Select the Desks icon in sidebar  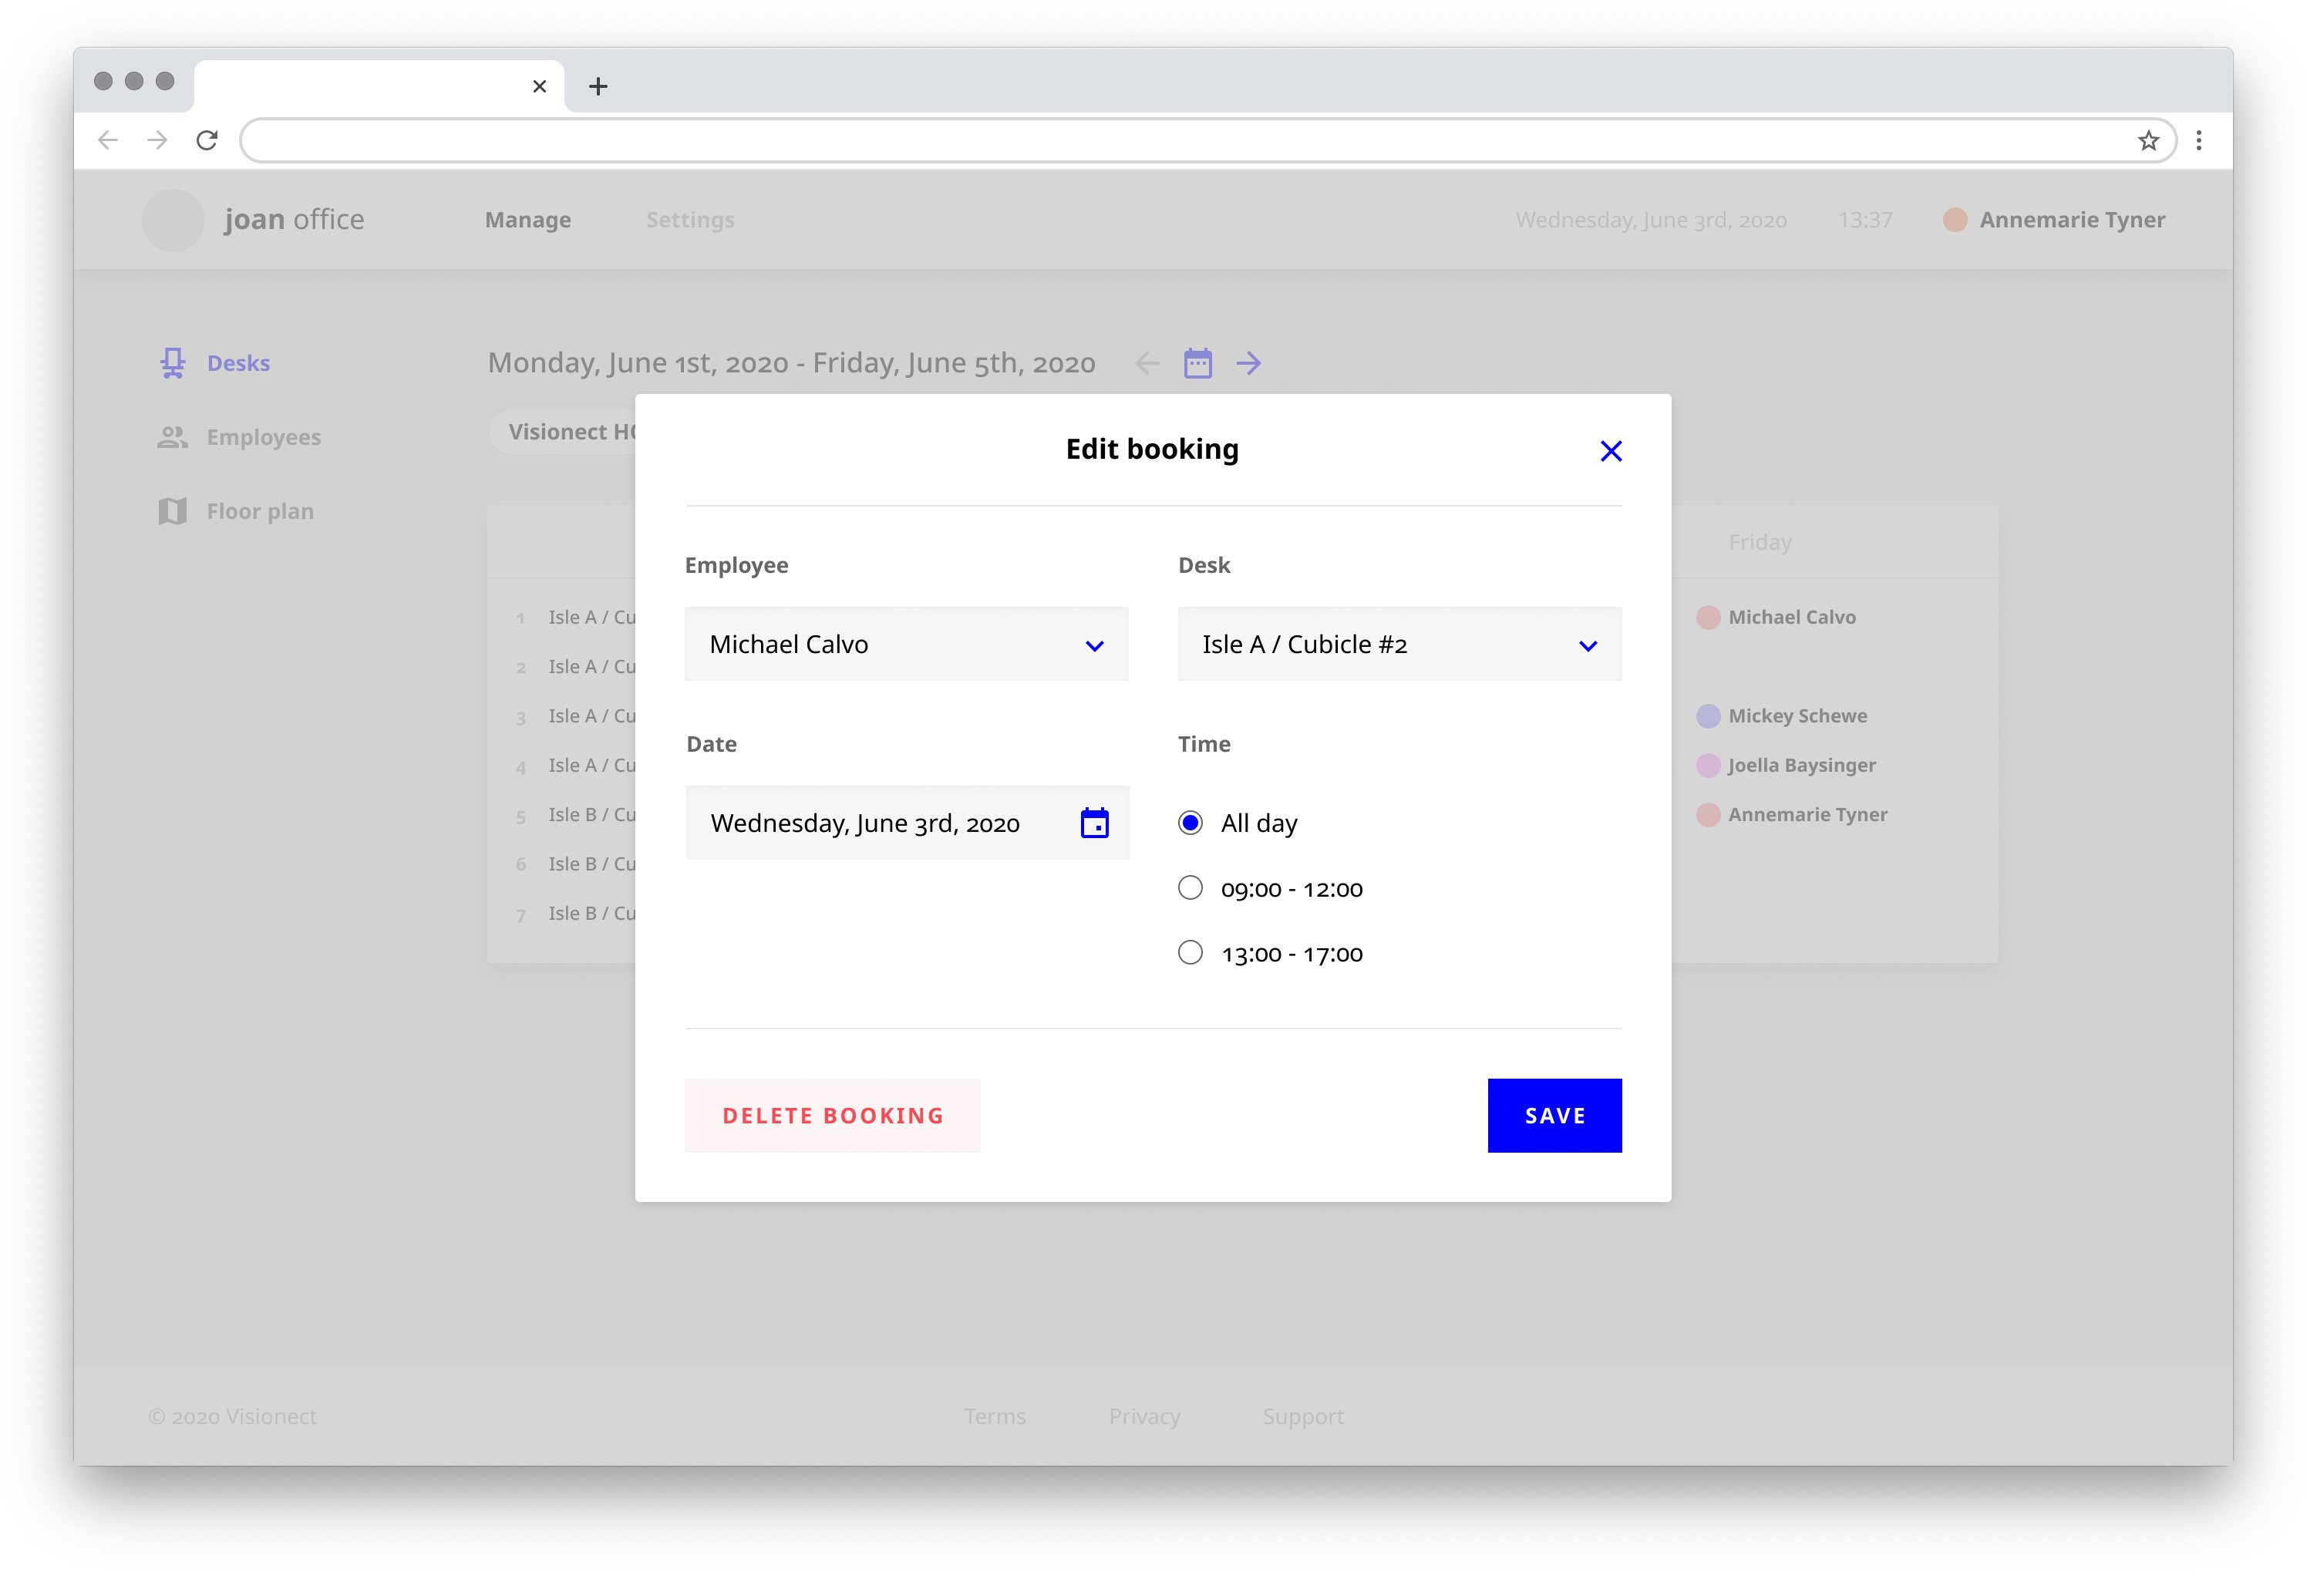(172, 362)
